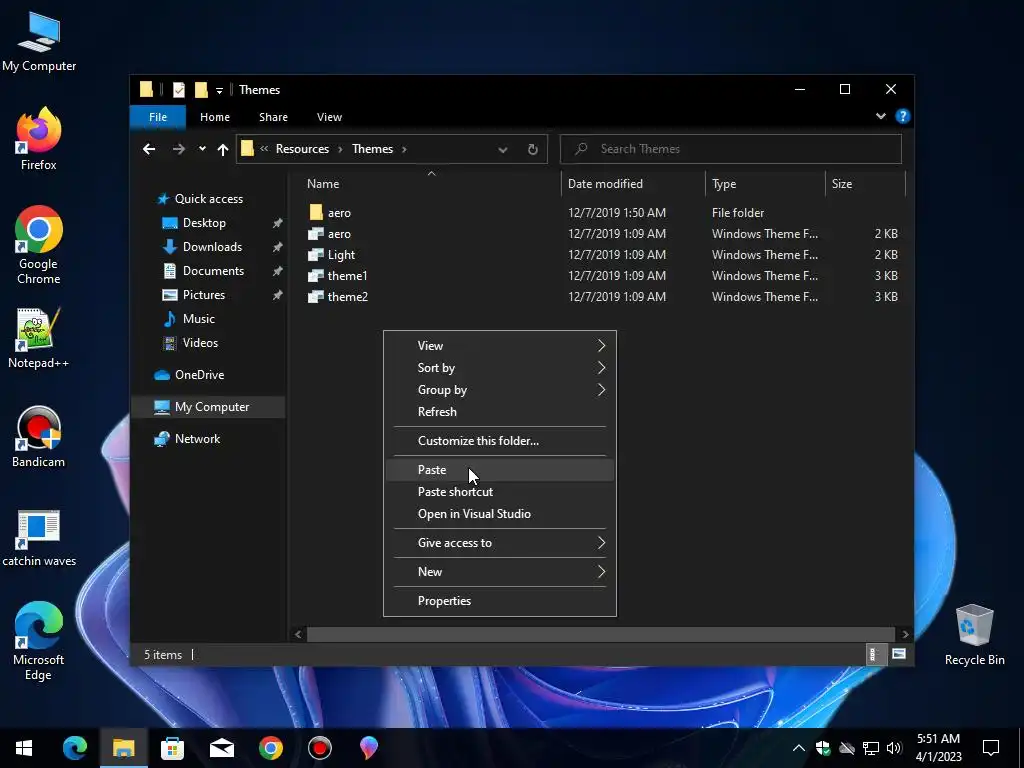Click the New folder quick access toolbar icon
This screenshot has width=1024, height=768.
201,89
